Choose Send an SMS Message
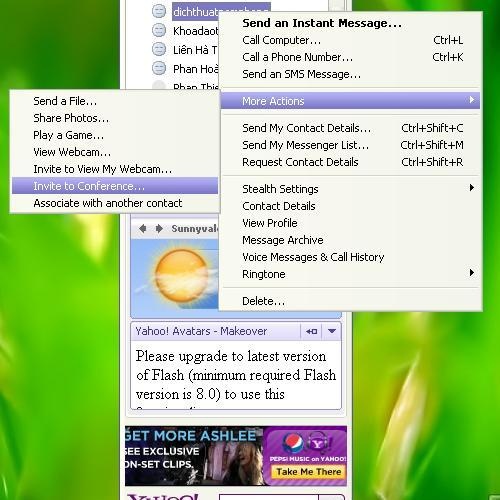Viewport: 500px width, 500px height. tap(350, 74)
